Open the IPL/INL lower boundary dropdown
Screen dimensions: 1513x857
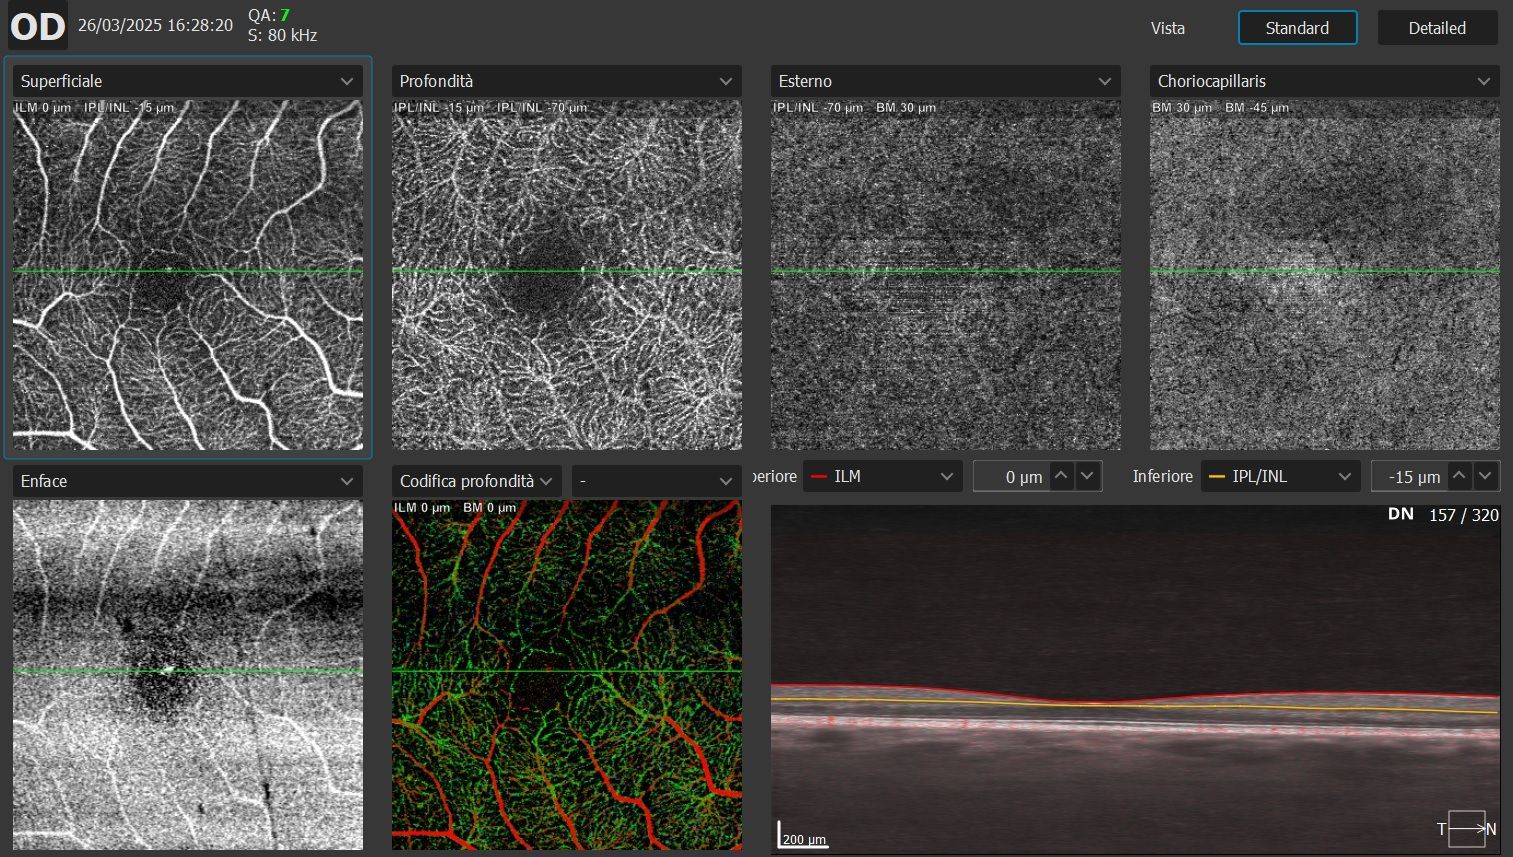pyautogui.click(x=1281, y=476)
